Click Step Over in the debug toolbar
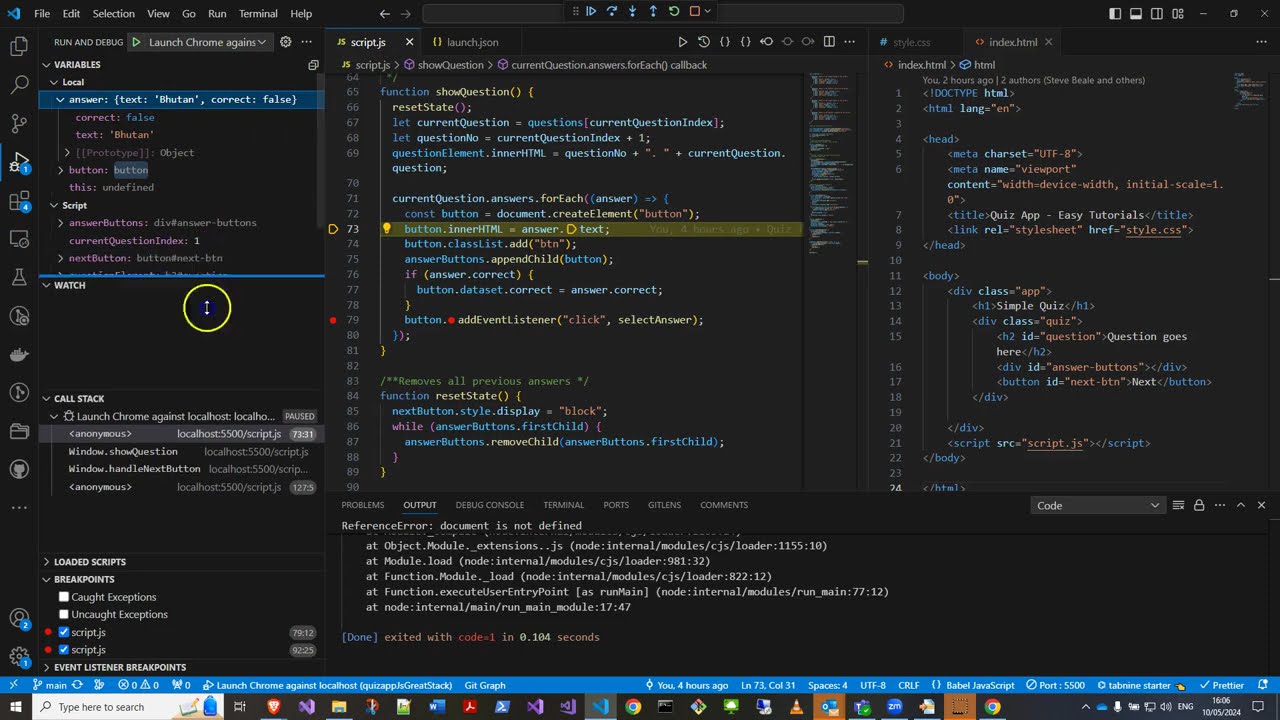This screenshot has height=720, width=1280. click(612, 12)
